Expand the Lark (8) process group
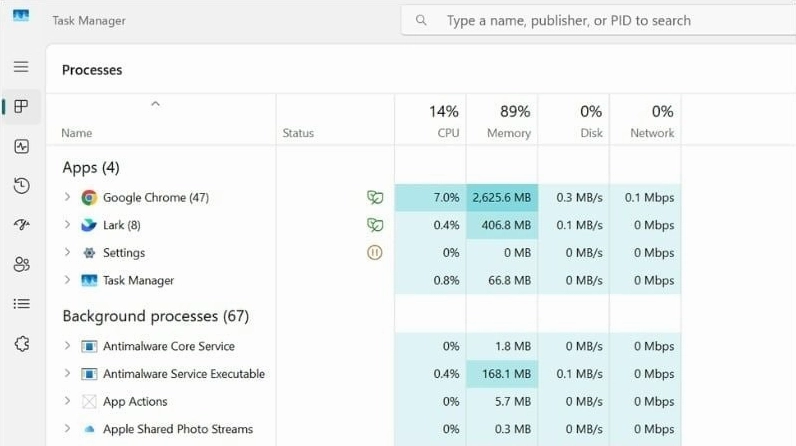The height and width of the screenshot is (446, 796). coord(67,224)
